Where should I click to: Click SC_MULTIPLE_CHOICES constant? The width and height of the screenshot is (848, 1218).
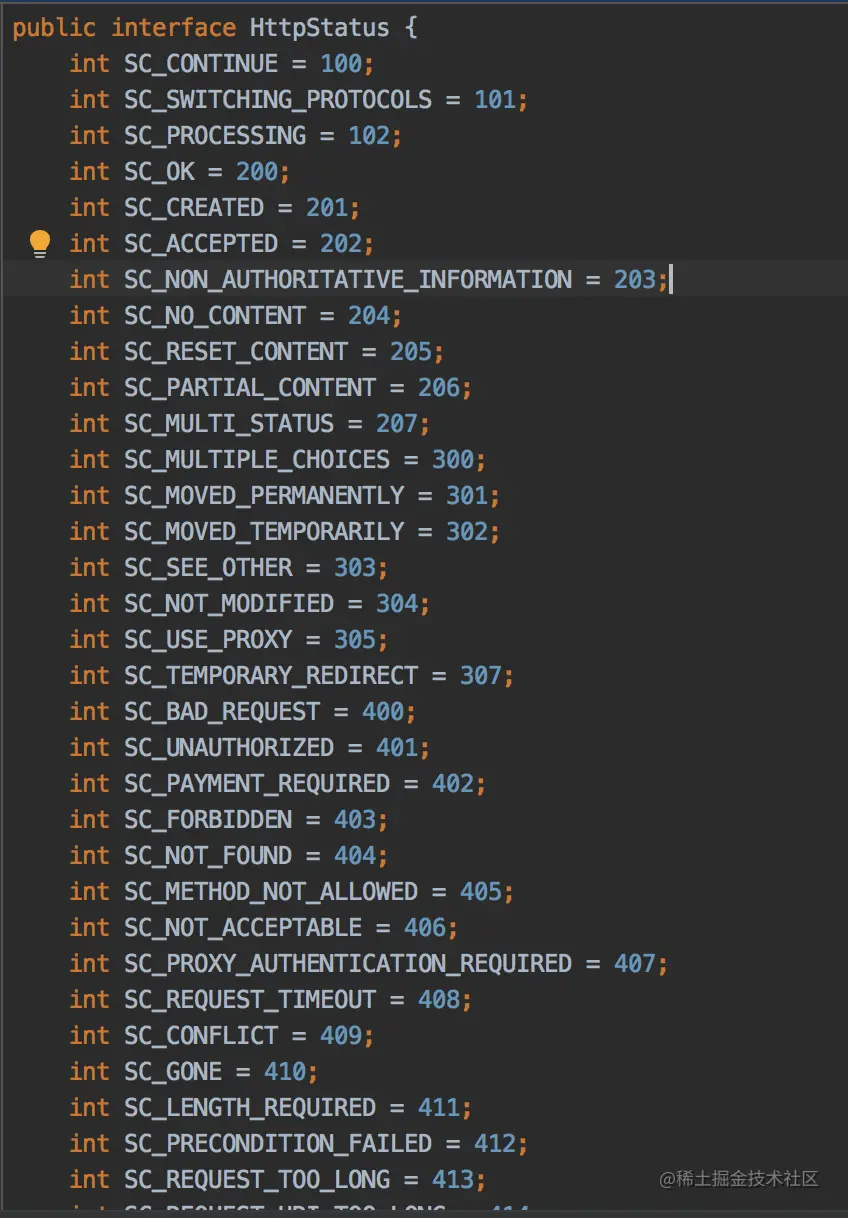coord(257,460)
